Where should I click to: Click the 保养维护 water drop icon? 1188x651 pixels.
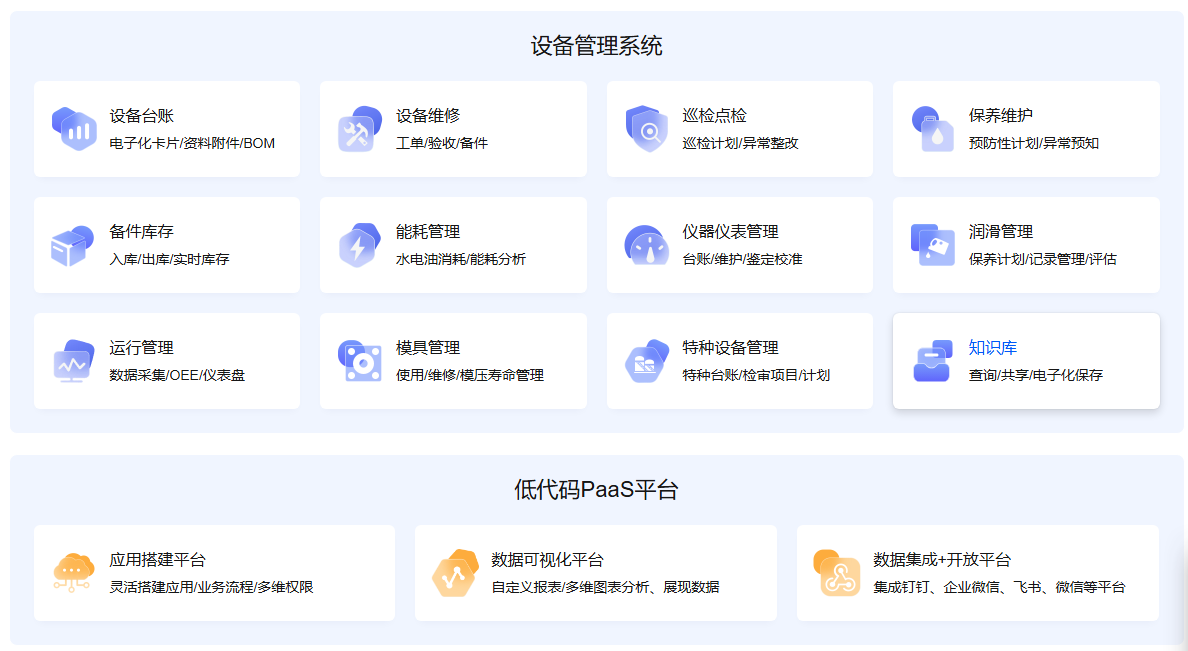pos(933,129)
